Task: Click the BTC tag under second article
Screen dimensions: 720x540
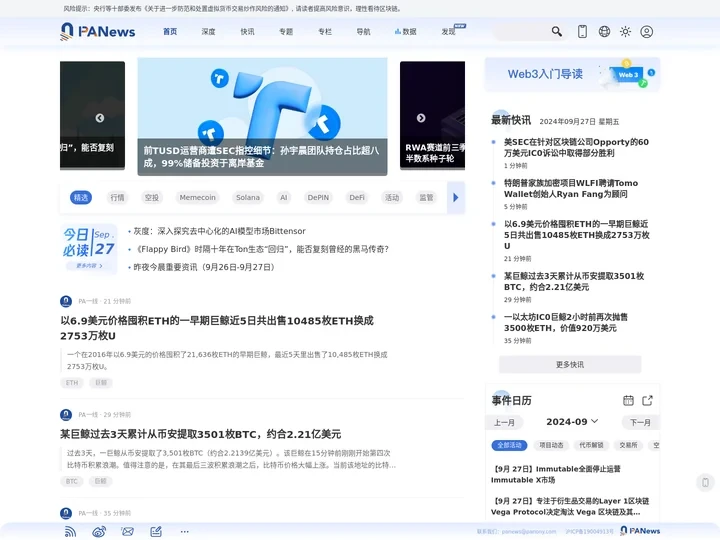Action: coord(72,481)
